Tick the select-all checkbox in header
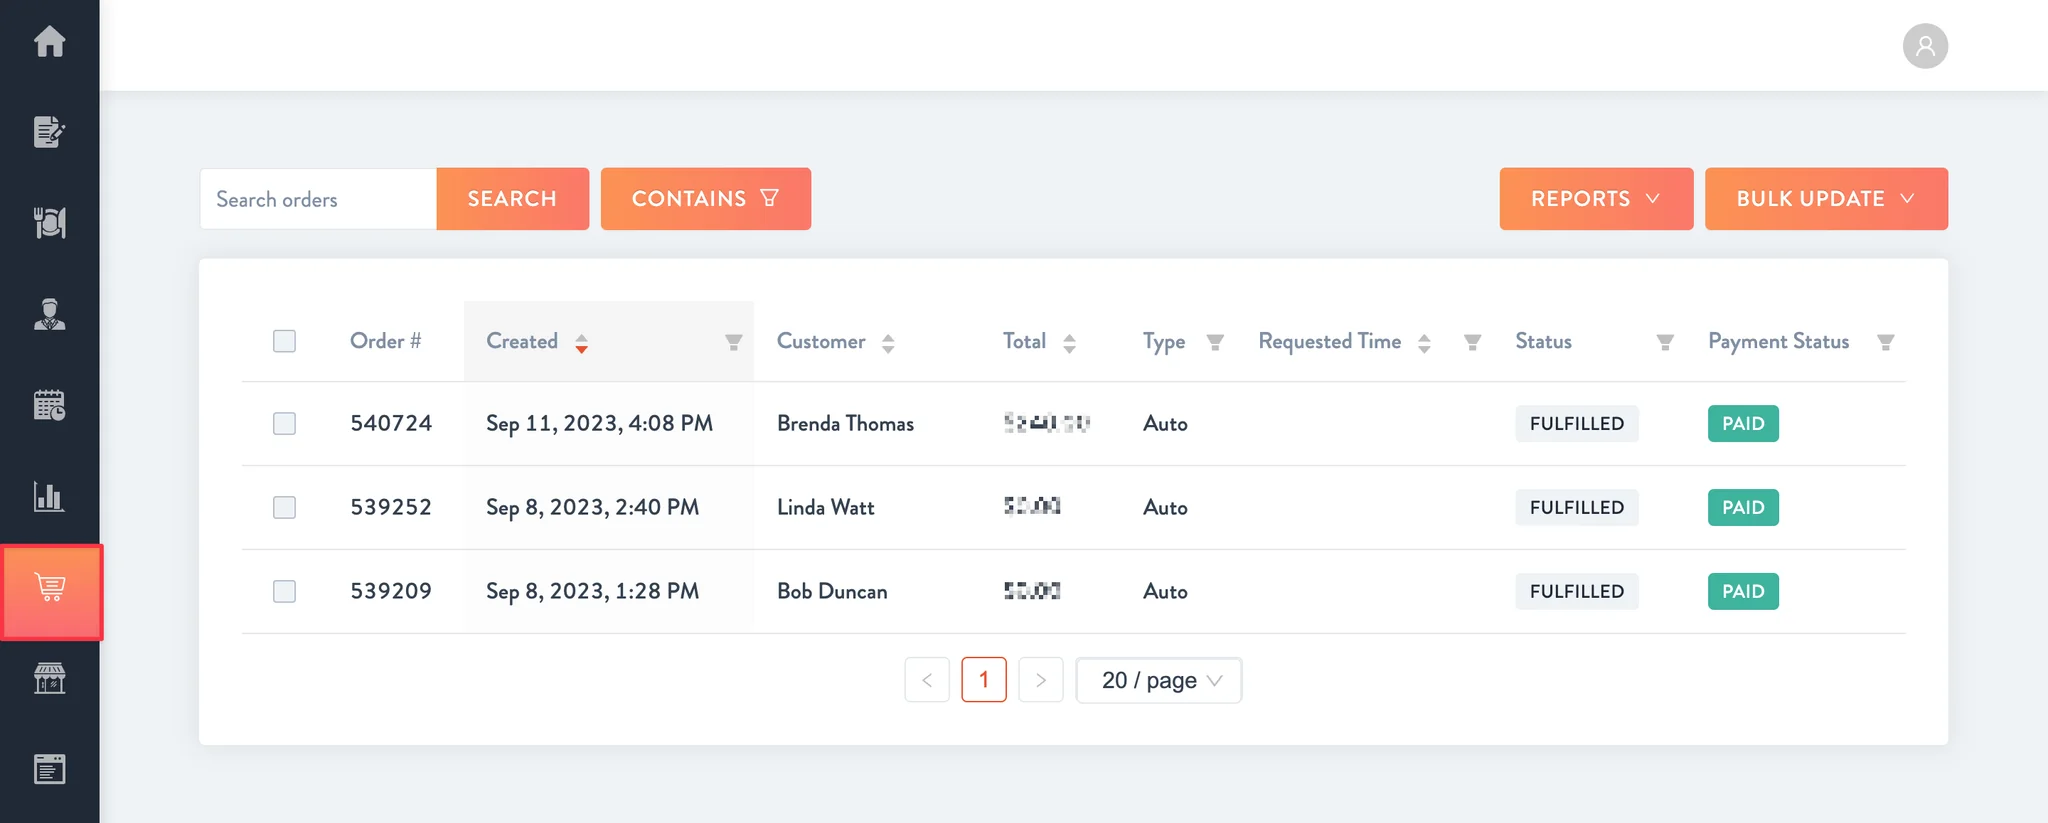 (x=284, y=341)
